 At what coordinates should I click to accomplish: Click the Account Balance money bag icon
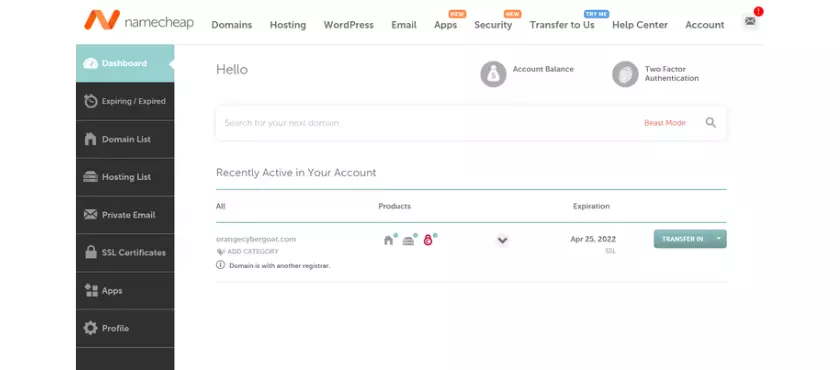(493, 74)
